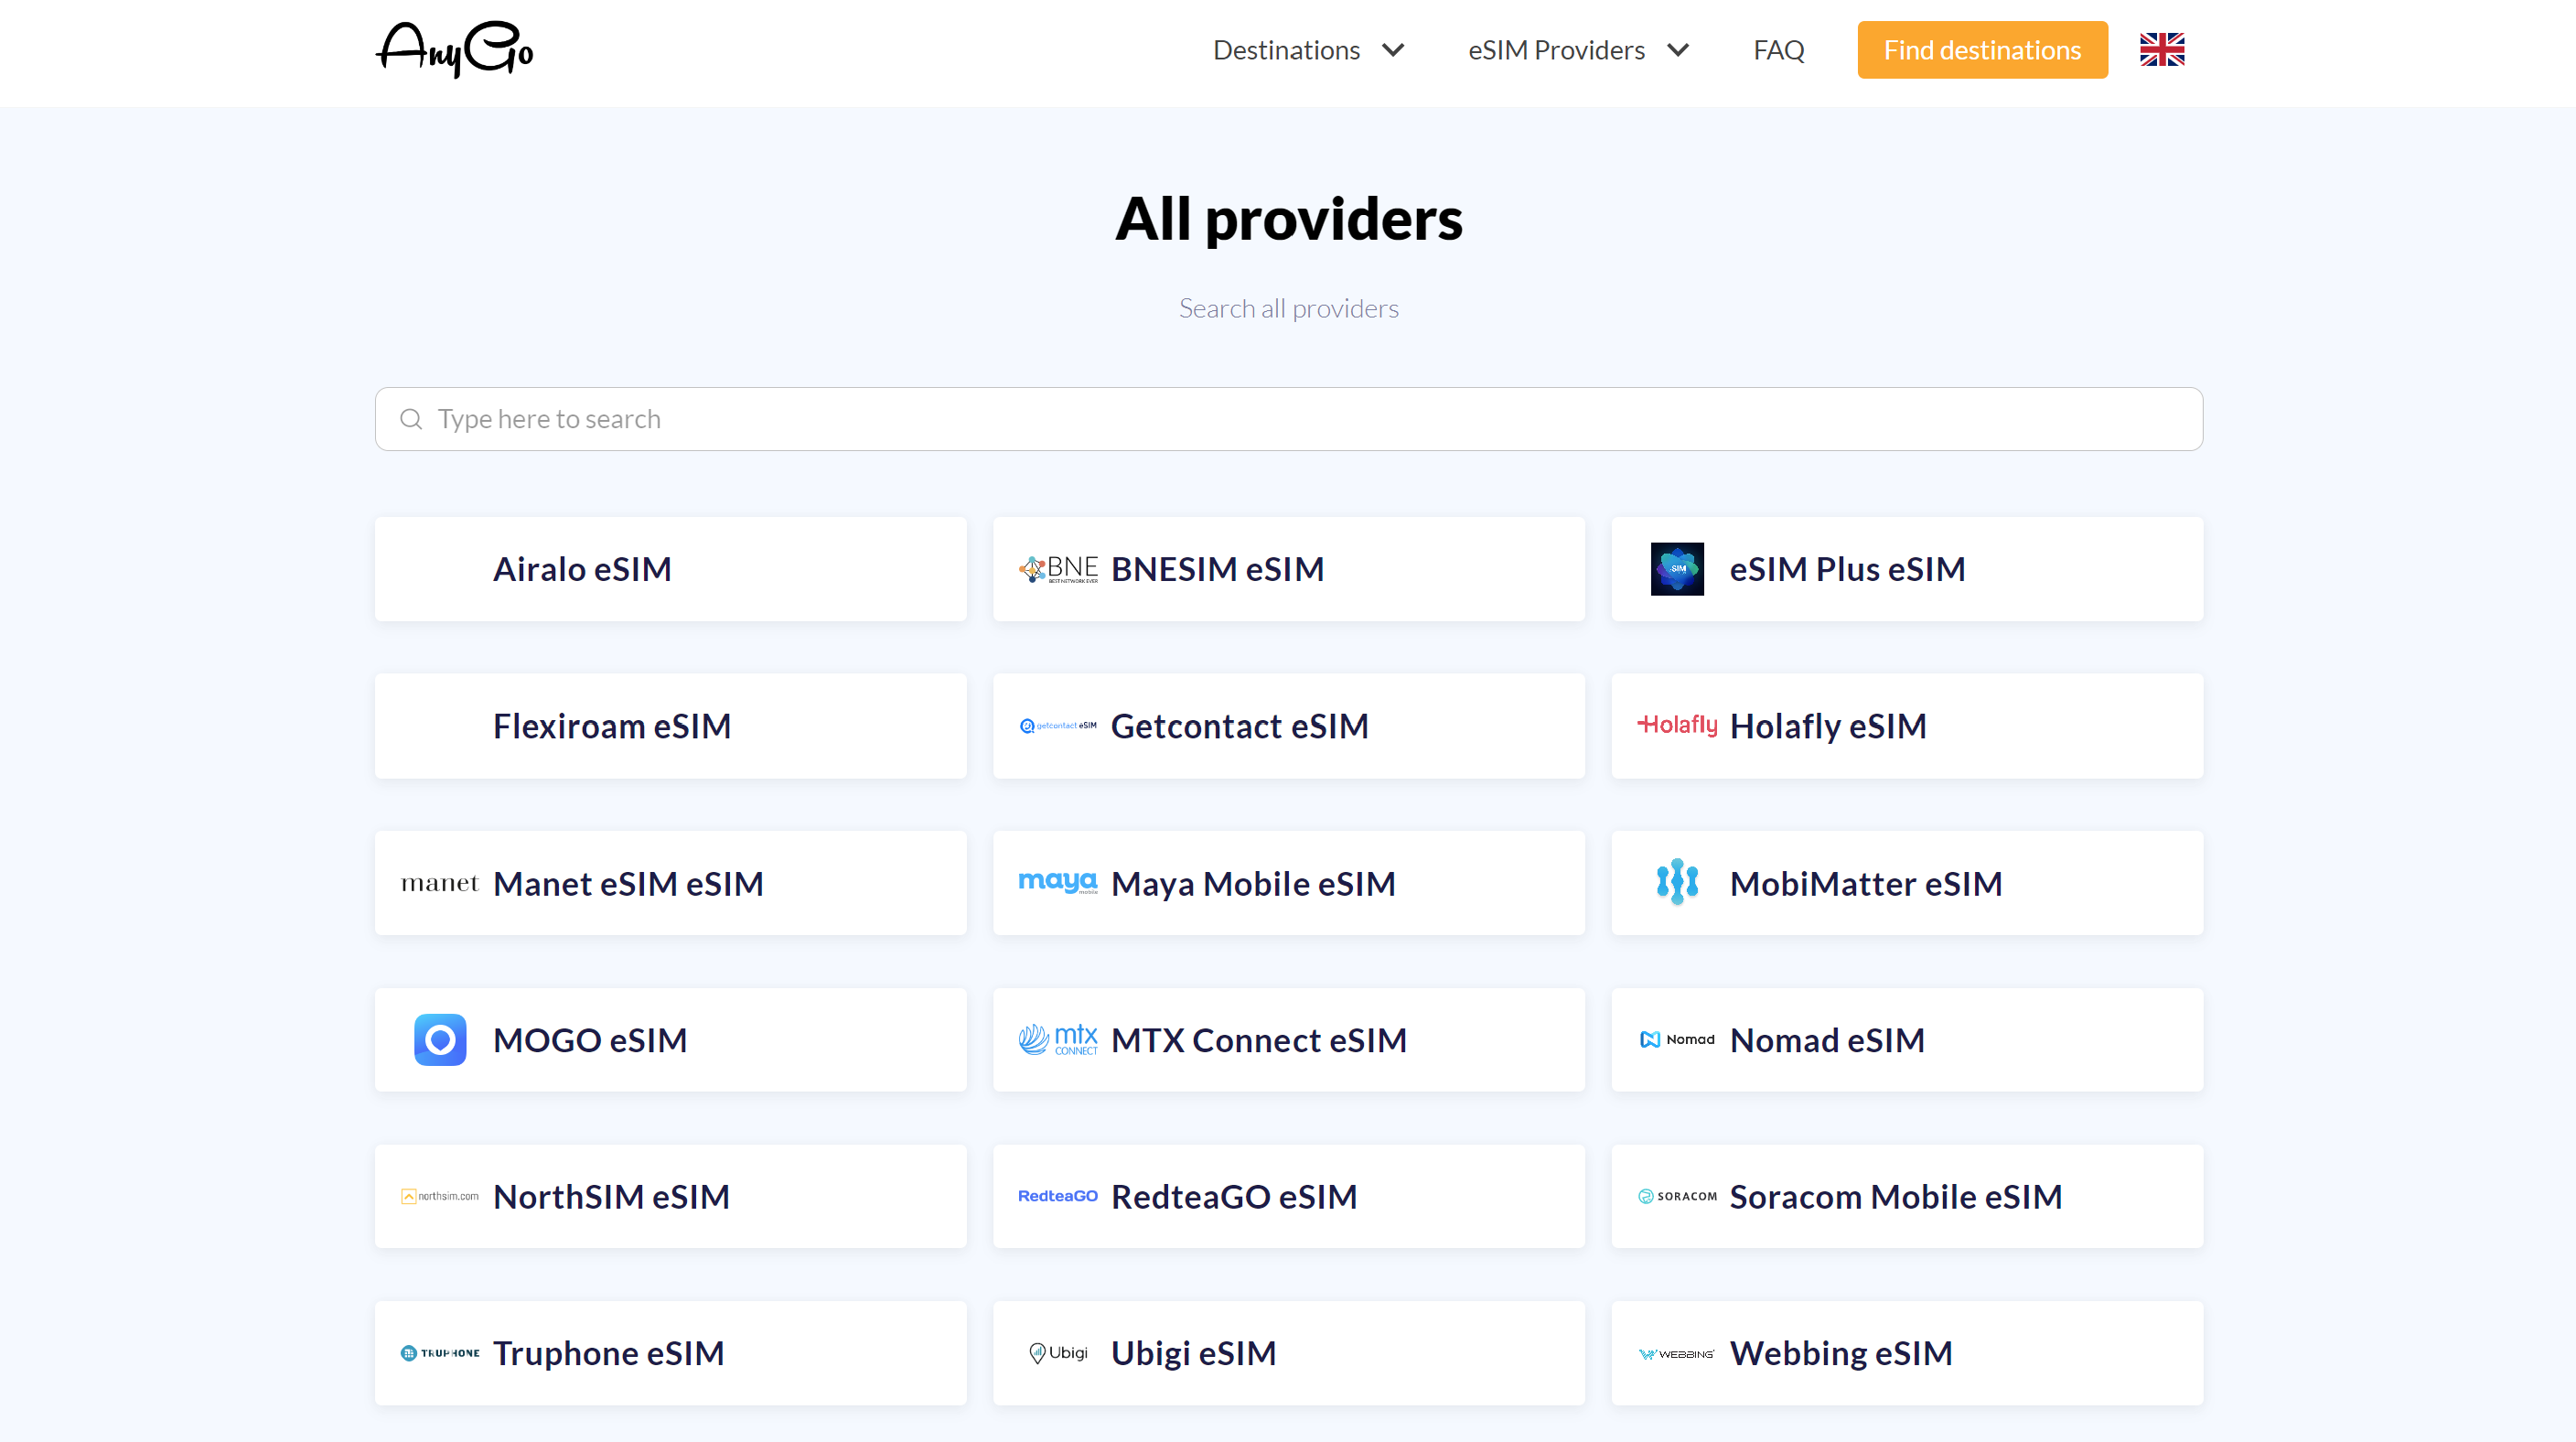Viewport: 2576px width, 1442px height.
Task: Click the Soracom logo icon
Action: pyautogui.click(x=1677, y=1196)
